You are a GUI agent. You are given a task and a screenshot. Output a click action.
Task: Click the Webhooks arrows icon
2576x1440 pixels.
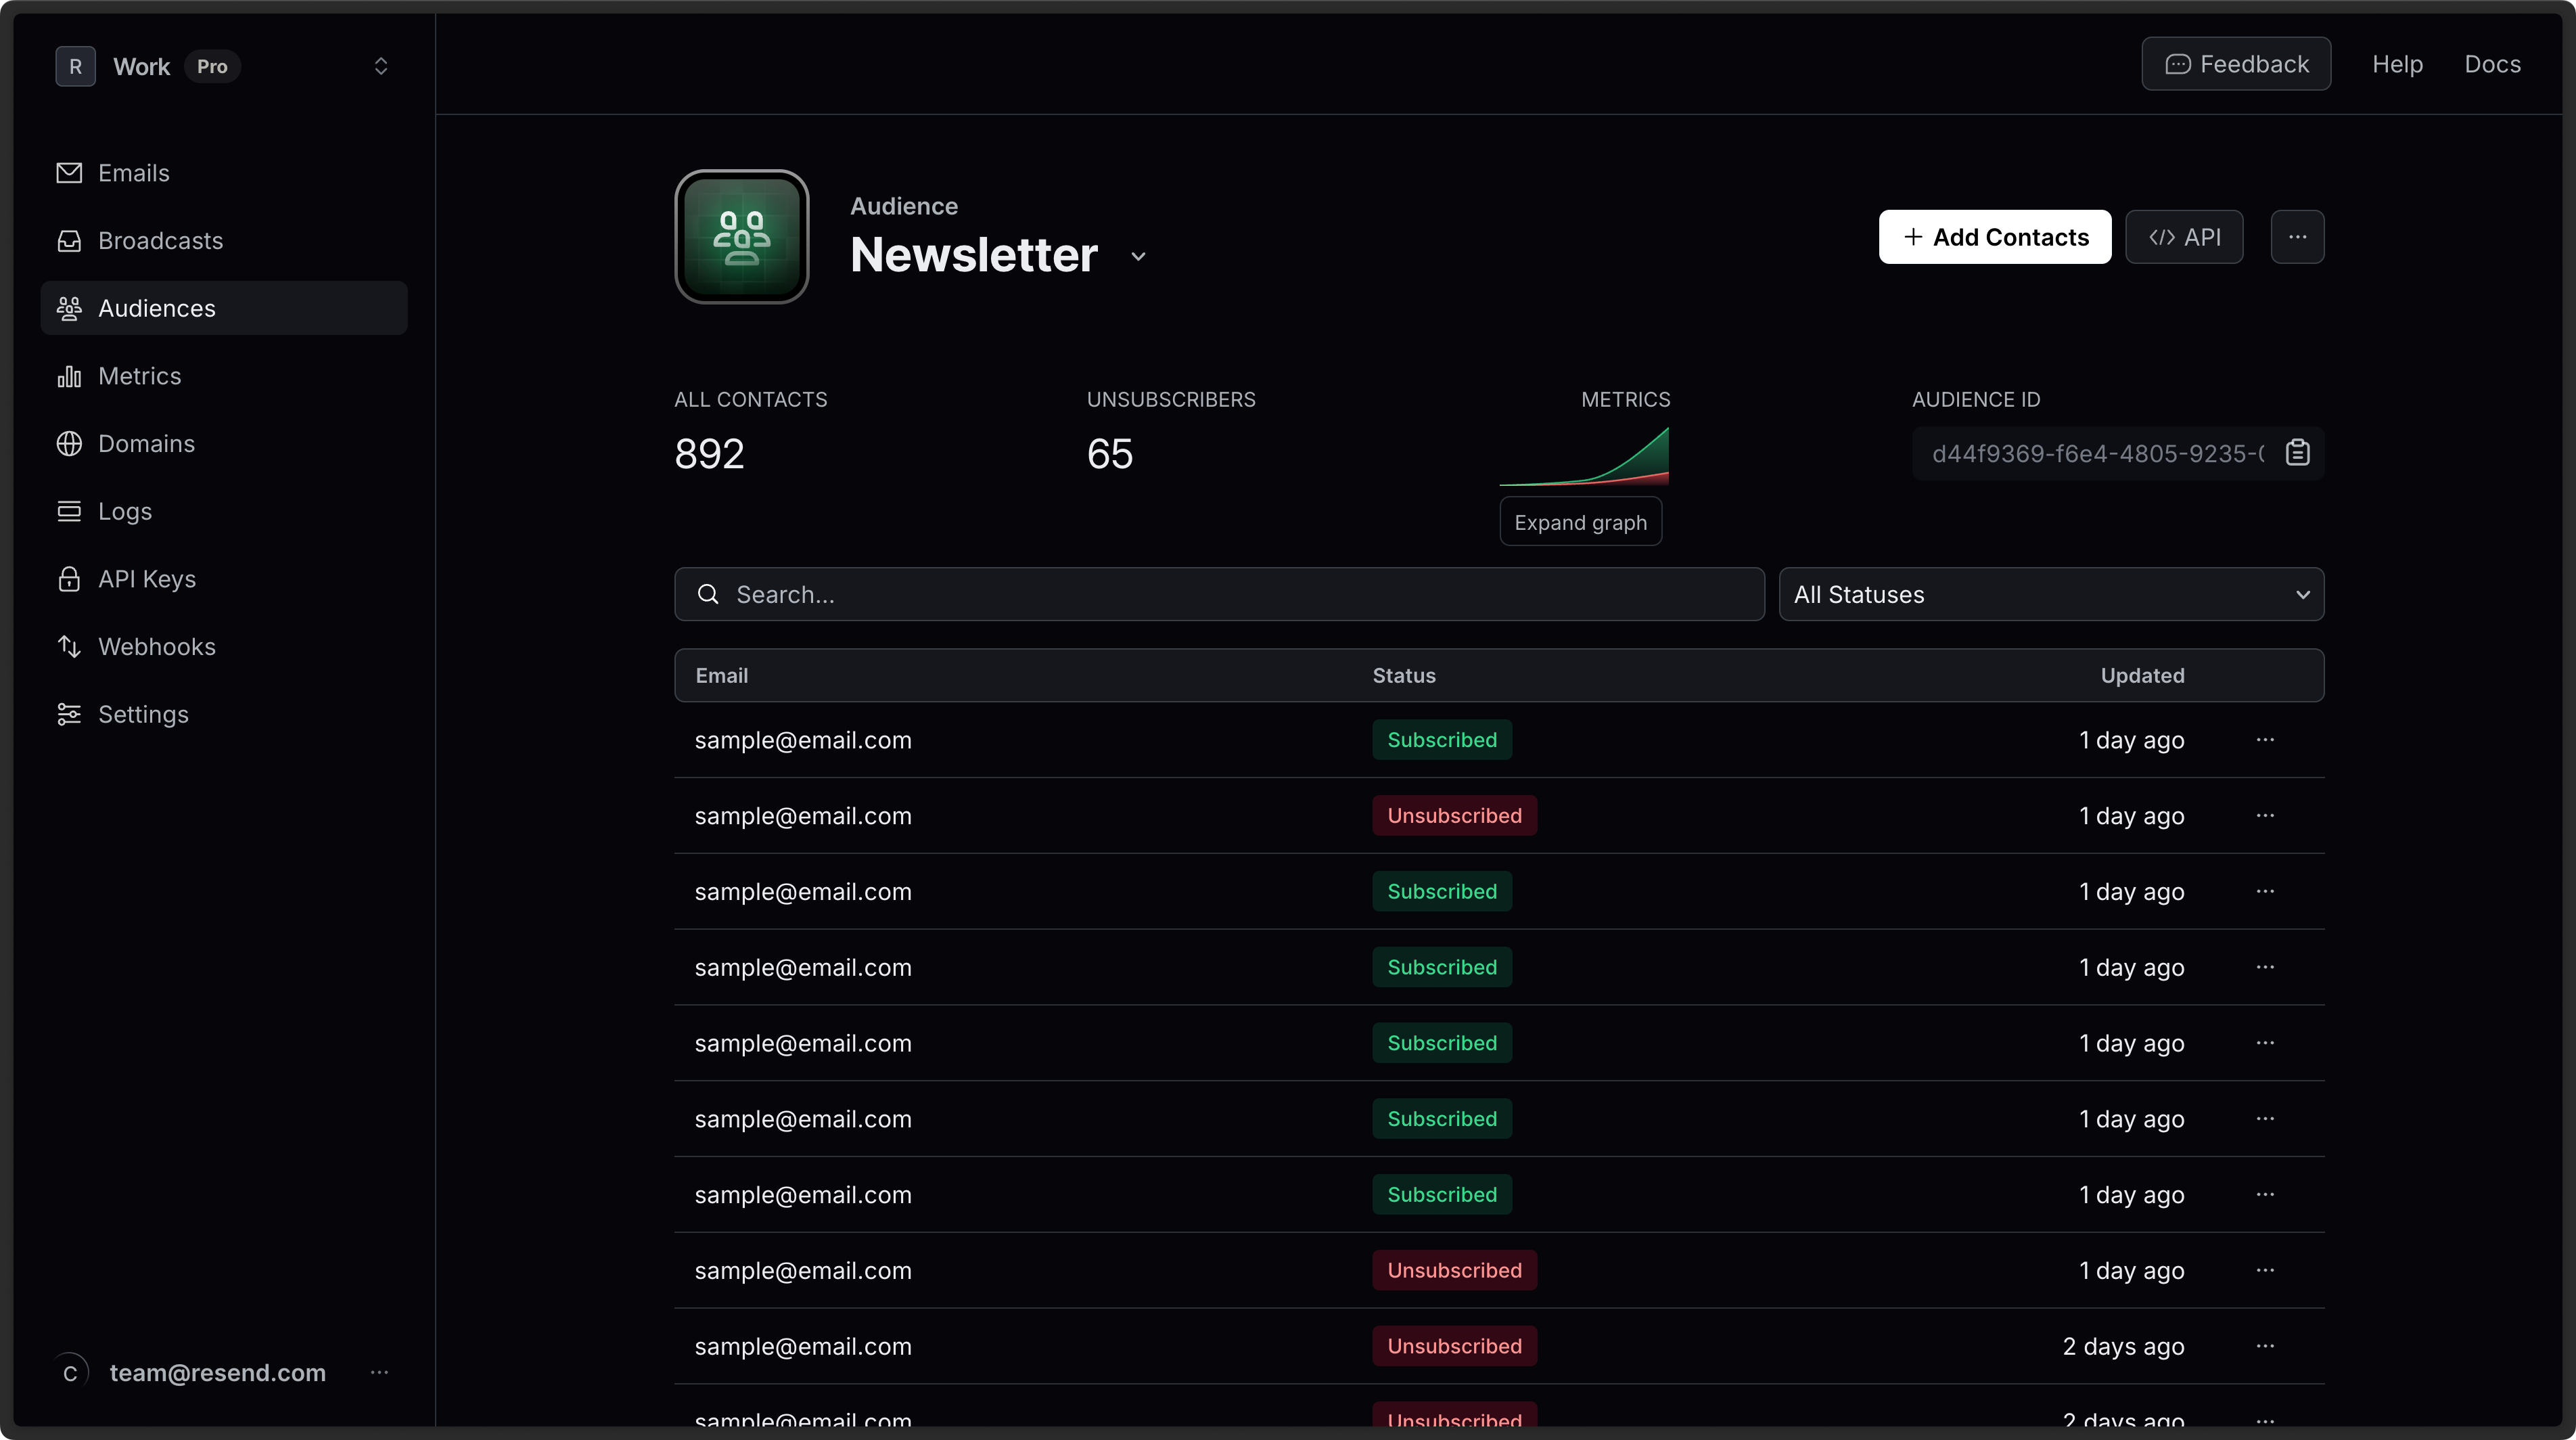coord(69,647)
